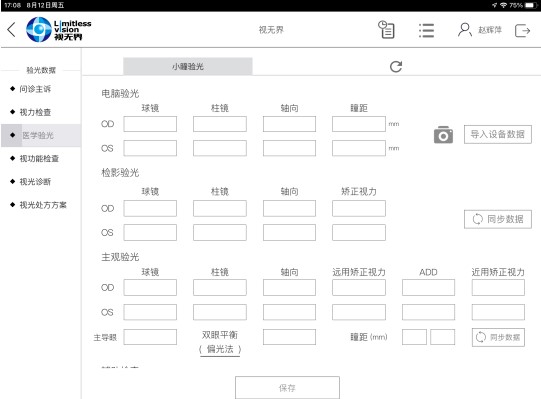Click the Limitless Vision logo
The height and width of the screenshot is (399, 541).
pyautogui.click(x=59, y=30)
